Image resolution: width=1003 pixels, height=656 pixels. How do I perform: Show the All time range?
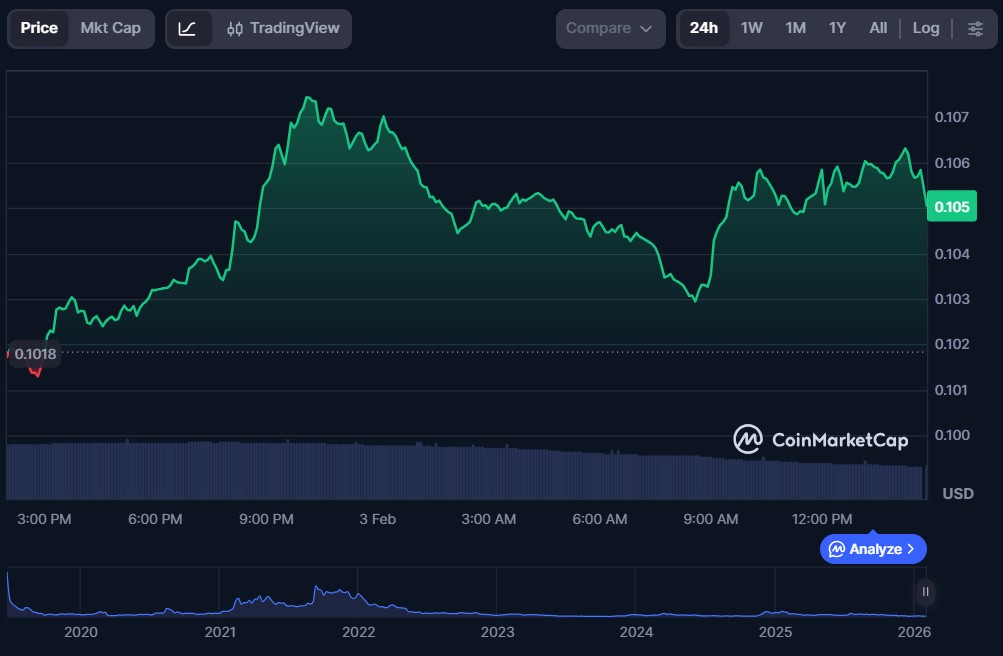[878, 28]
